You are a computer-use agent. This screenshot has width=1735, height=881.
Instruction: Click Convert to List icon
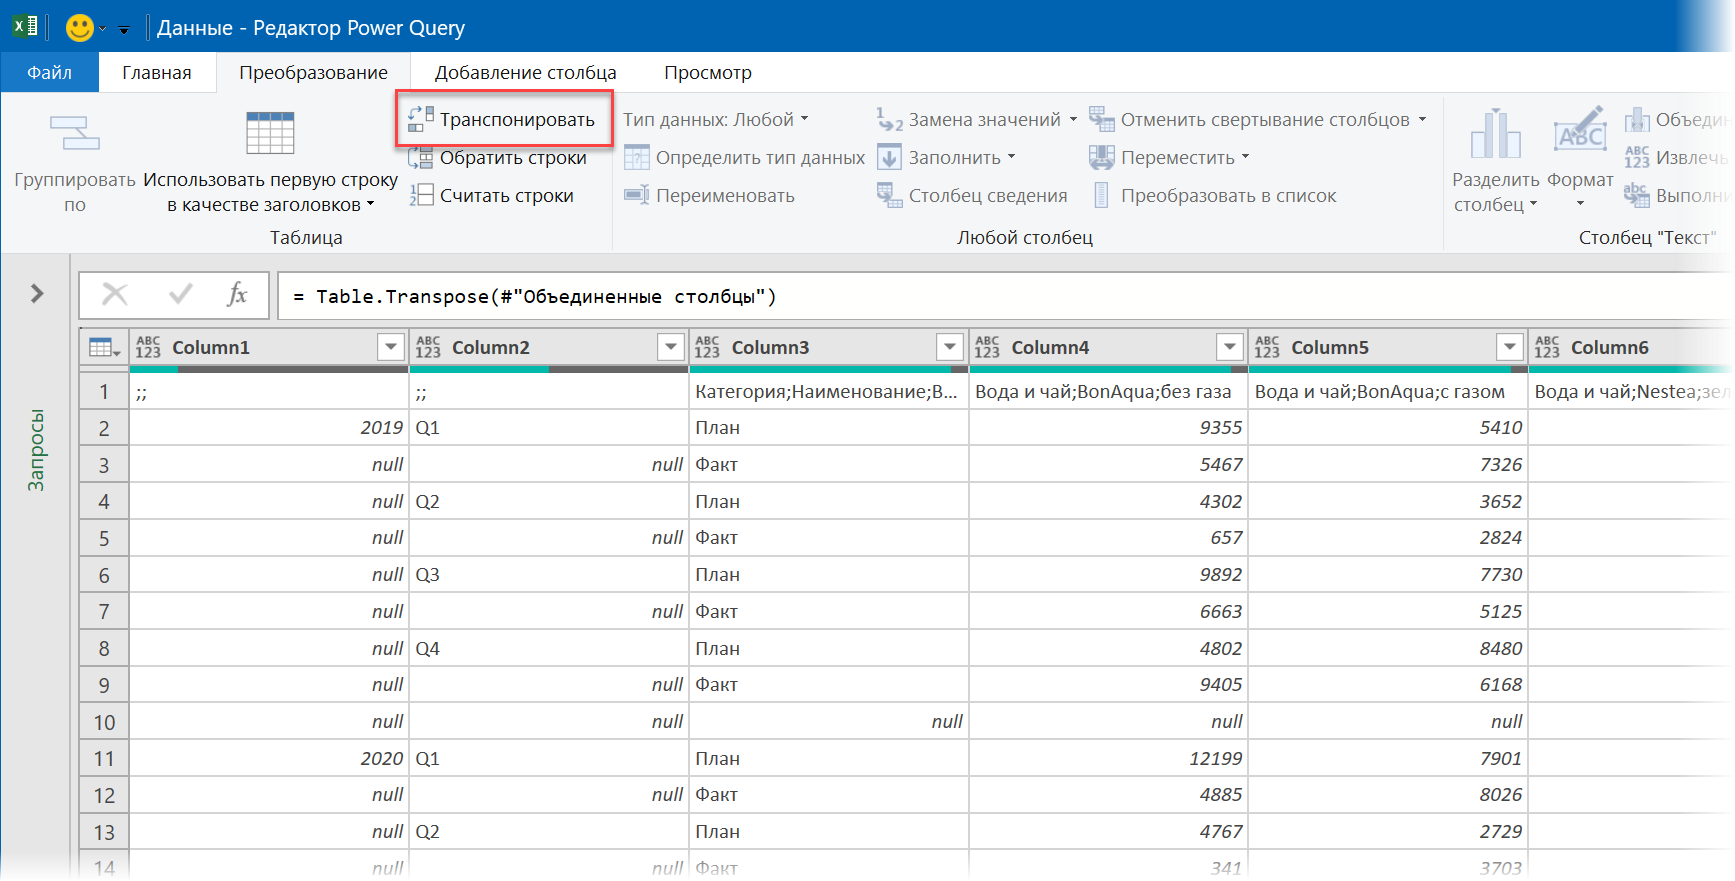(x=1101, y=195)
